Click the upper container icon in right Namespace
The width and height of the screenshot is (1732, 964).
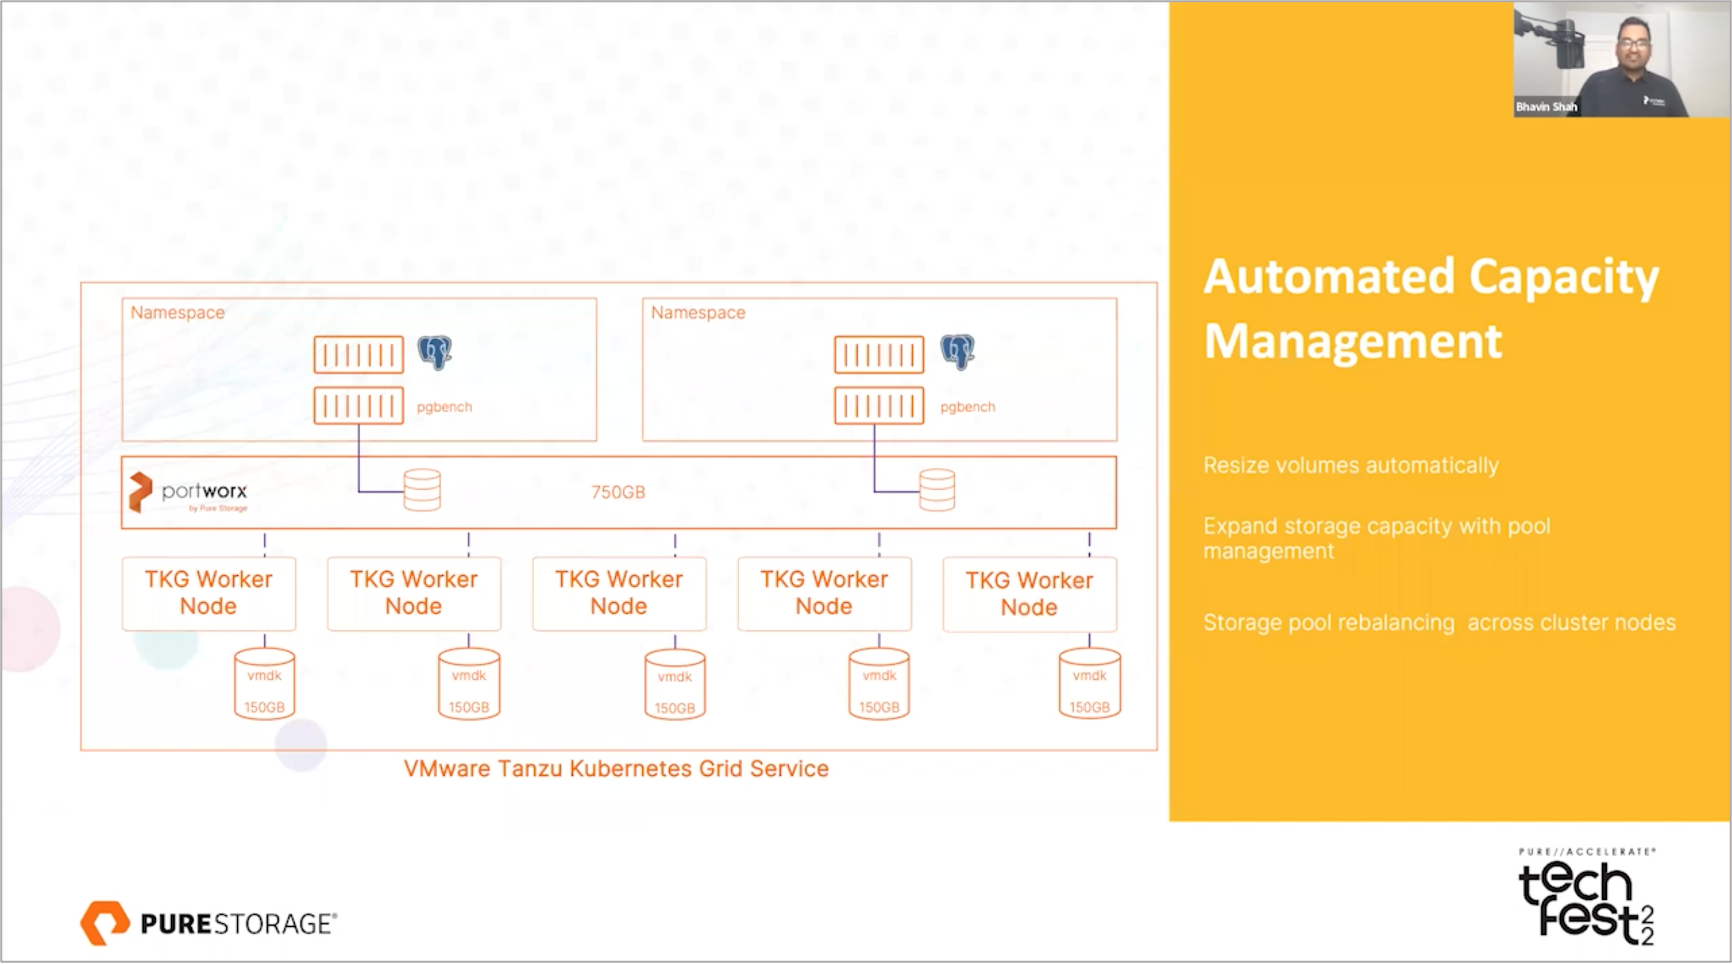(x=879, y=354)
